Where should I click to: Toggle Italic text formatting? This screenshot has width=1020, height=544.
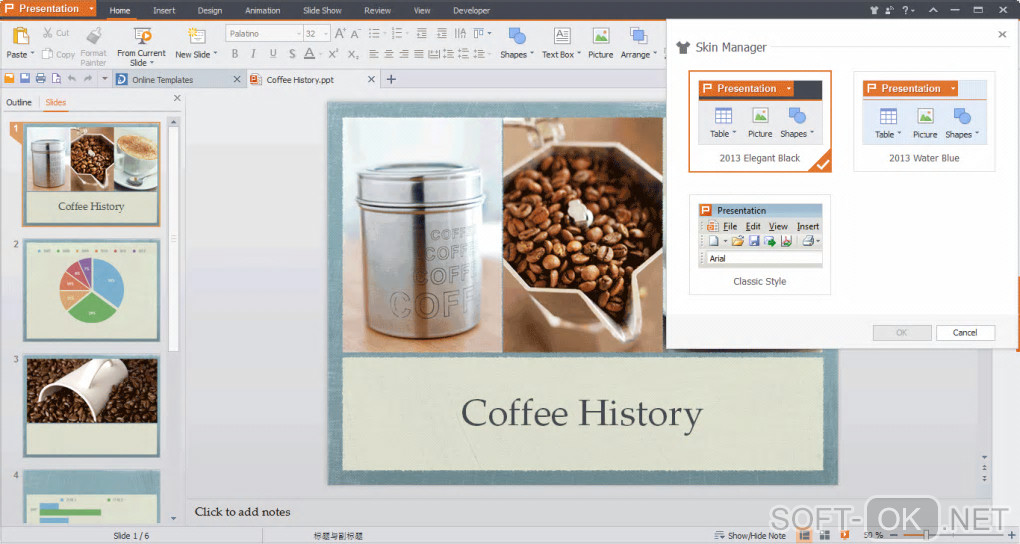point(254,54)
